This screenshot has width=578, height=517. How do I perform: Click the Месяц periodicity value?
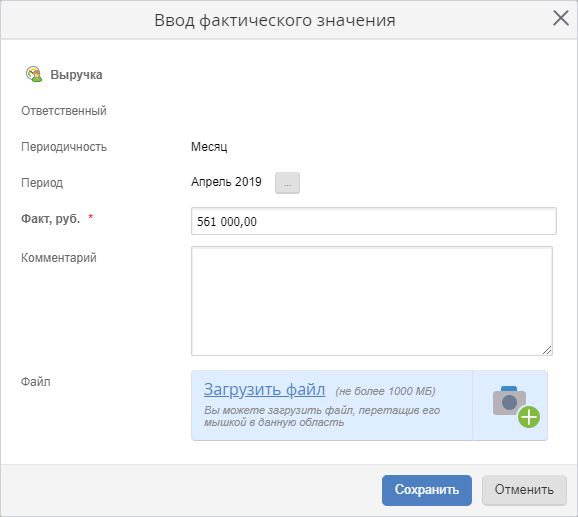(209, 147)
